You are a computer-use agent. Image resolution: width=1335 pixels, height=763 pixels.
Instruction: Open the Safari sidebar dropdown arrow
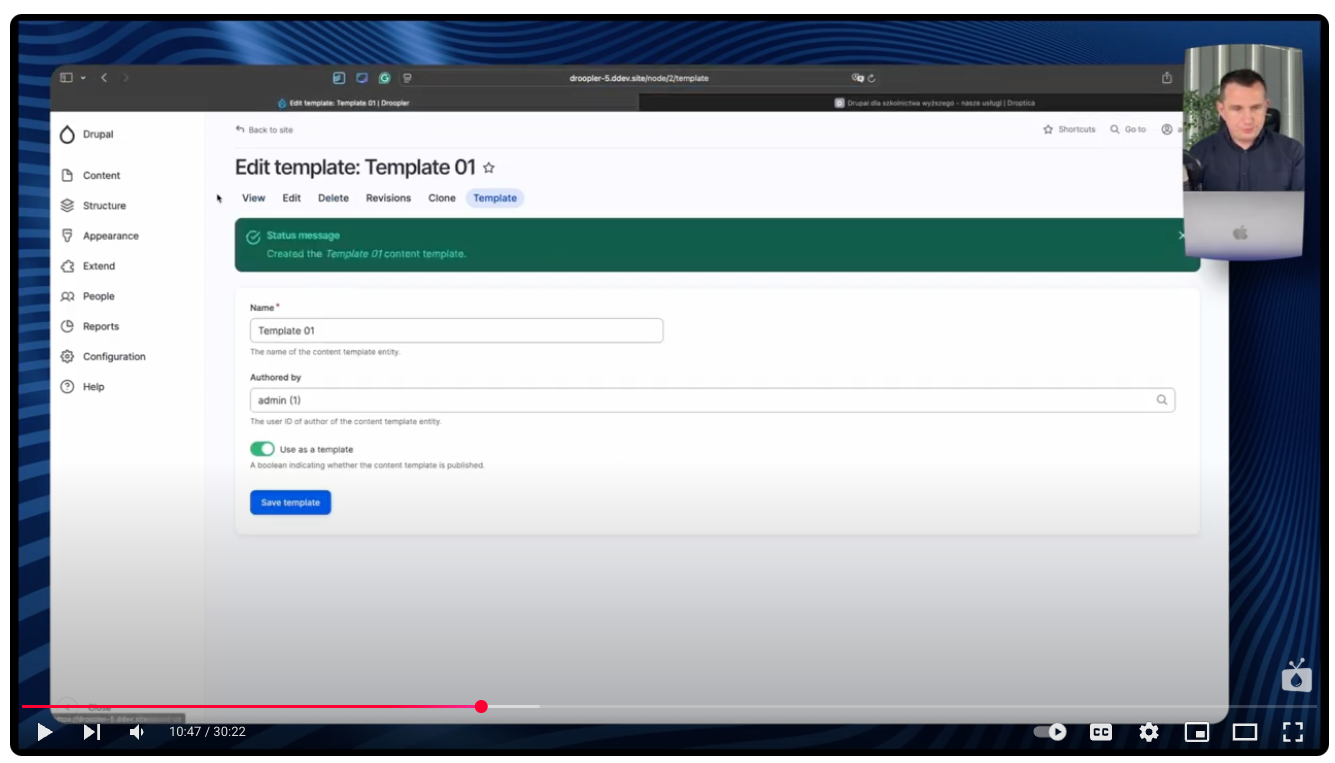tap(83, 78)
